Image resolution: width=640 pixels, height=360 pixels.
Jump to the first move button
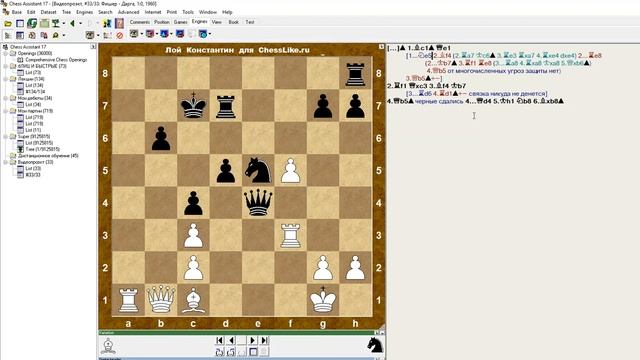[220, 340]
